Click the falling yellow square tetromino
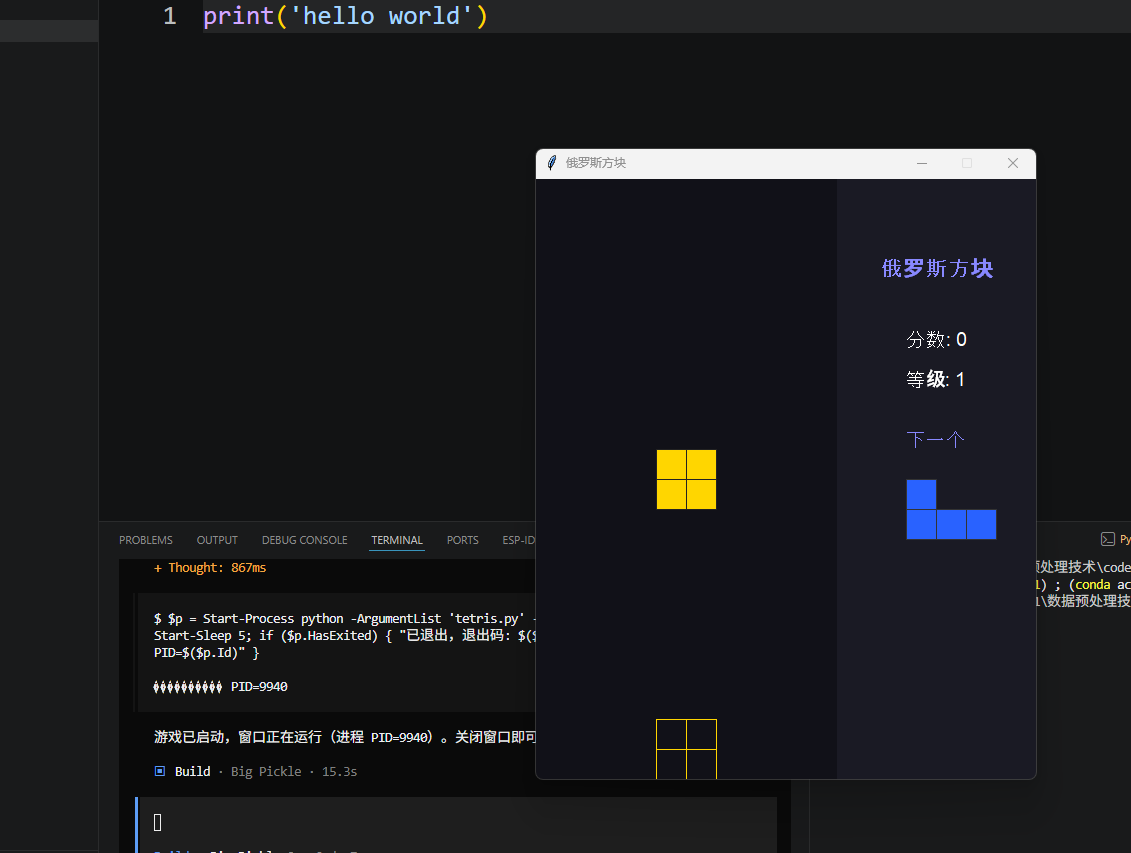 pos(686,479)
